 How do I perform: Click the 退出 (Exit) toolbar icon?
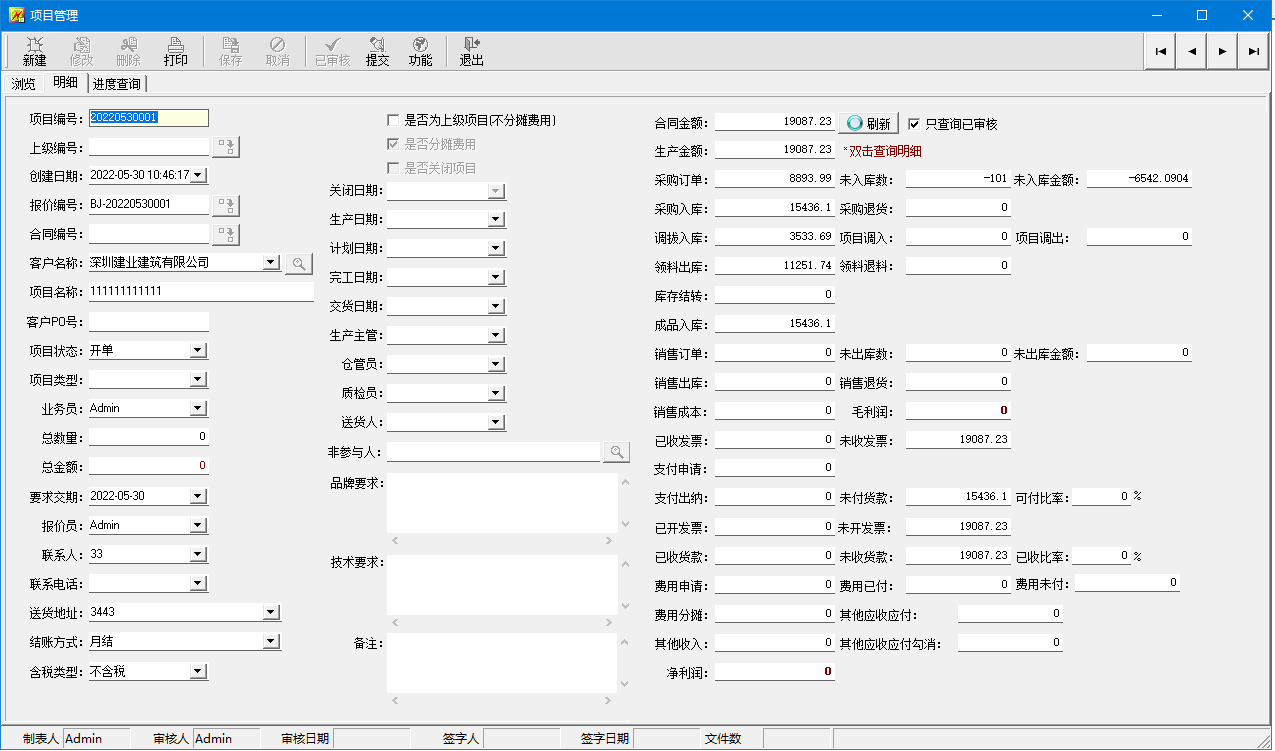click(472, 51)
